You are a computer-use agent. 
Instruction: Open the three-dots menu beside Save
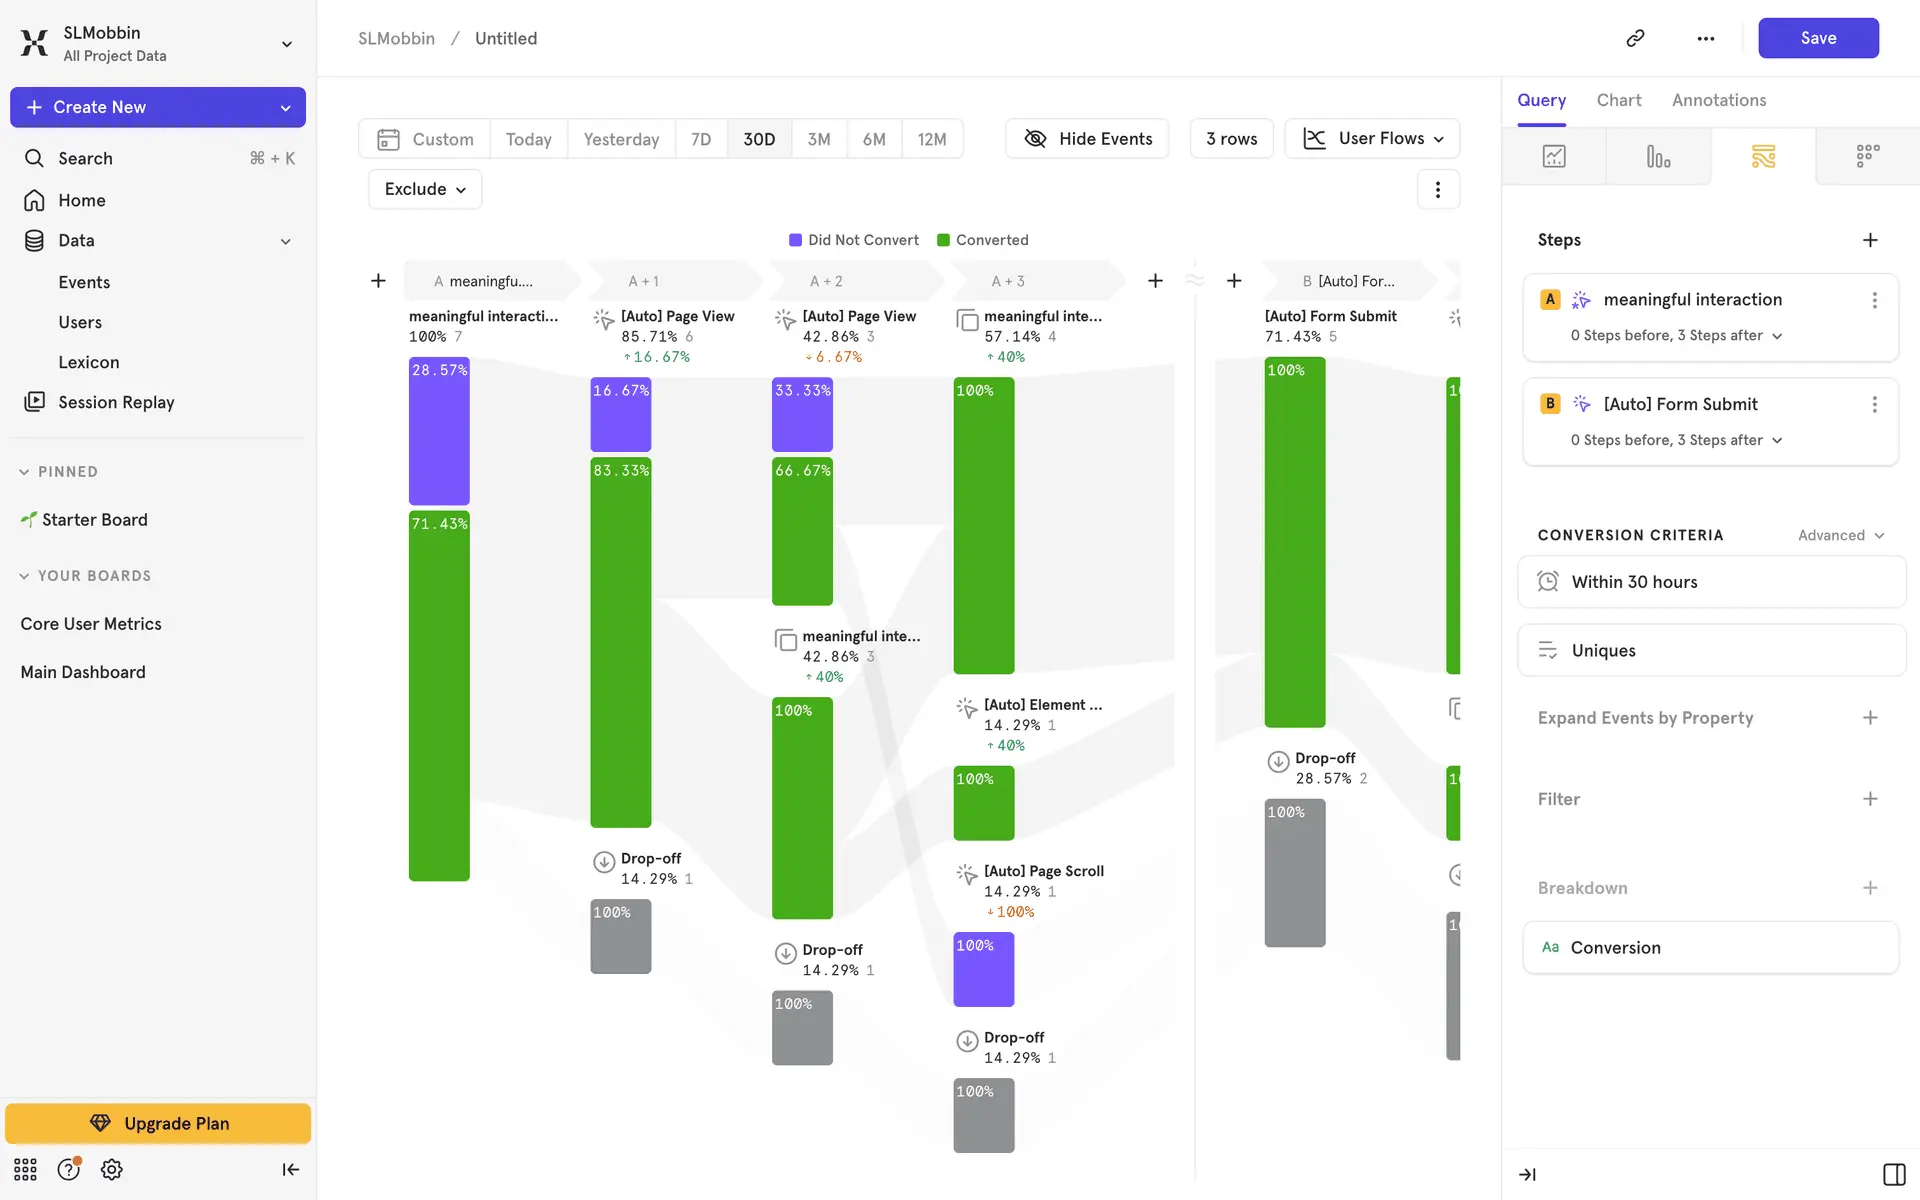1706,38
